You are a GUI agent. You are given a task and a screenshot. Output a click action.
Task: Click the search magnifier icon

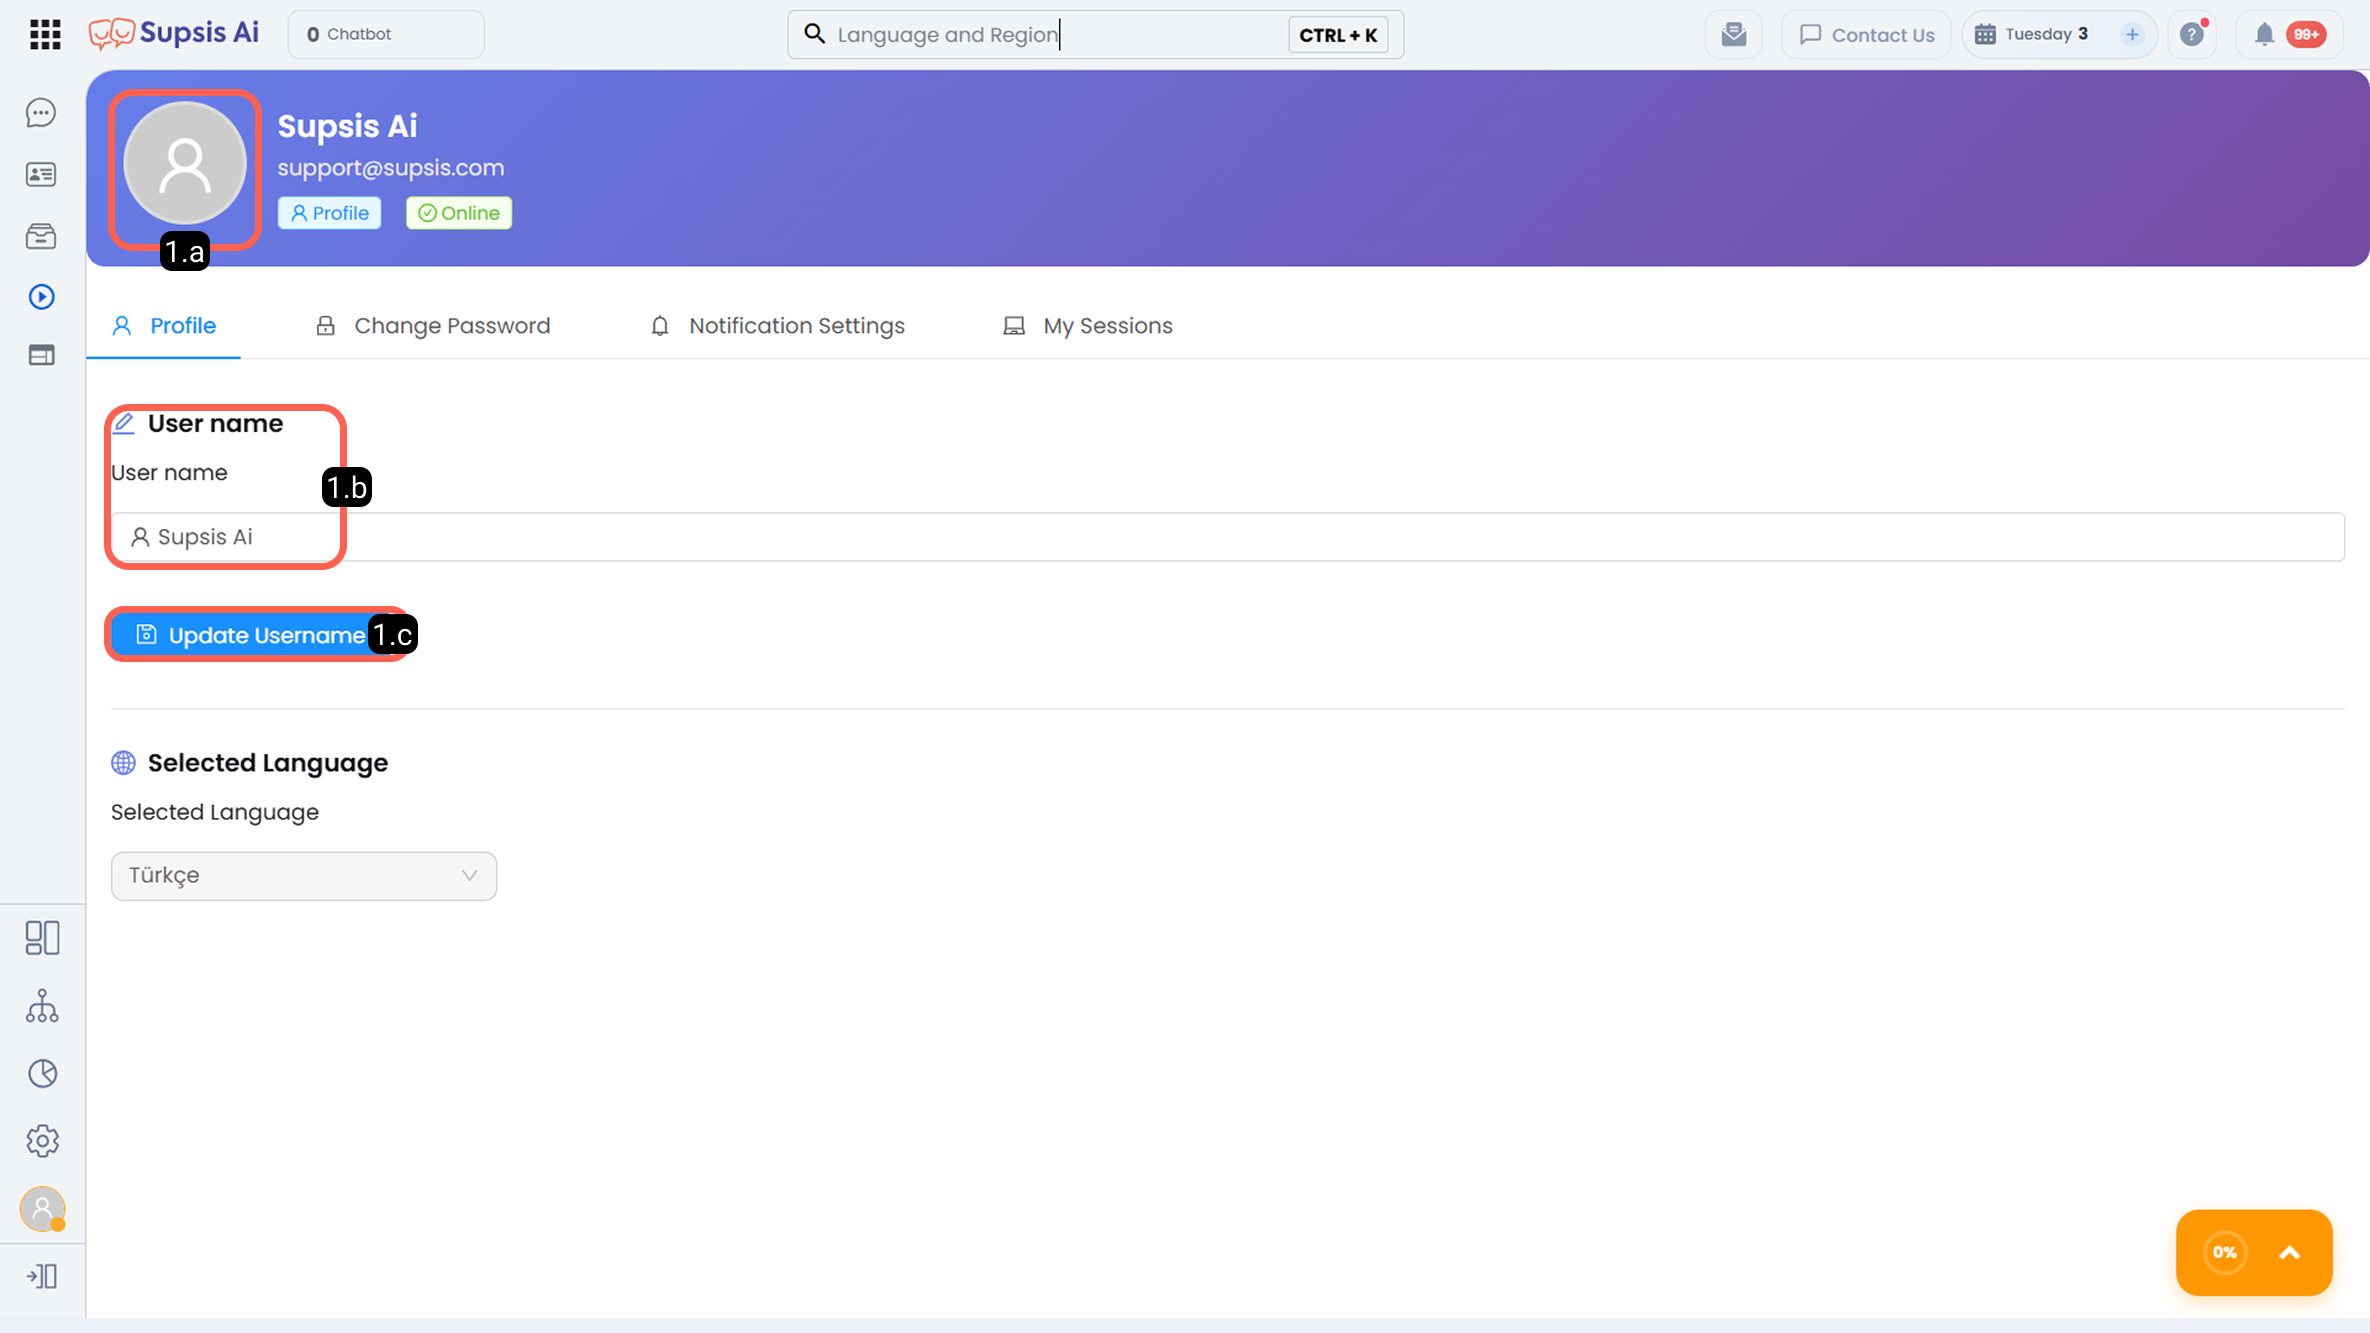coord(814,35)
